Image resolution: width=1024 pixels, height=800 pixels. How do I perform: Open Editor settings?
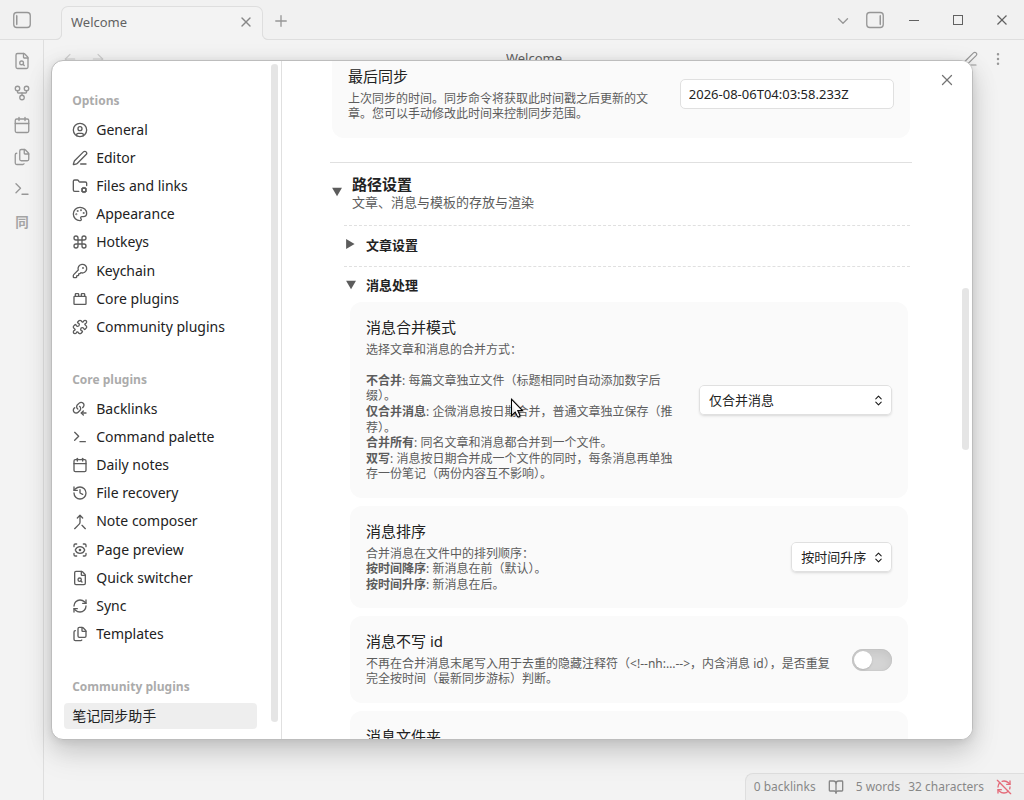tap(161, 158)
